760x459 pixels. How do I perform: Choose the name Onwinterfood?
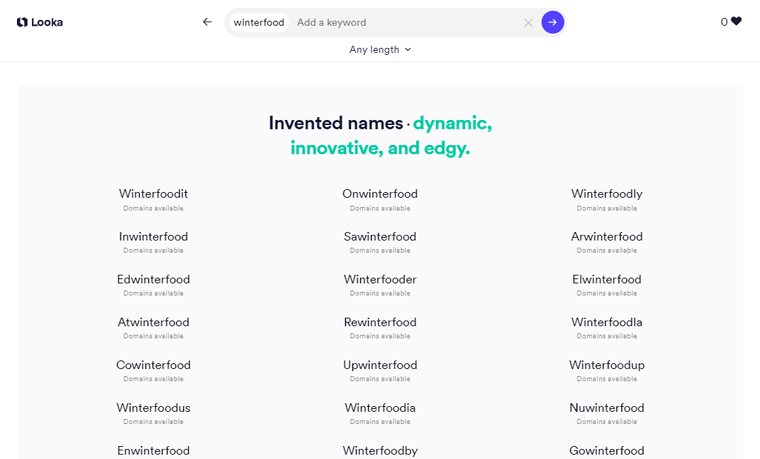[x=380, y=194]
